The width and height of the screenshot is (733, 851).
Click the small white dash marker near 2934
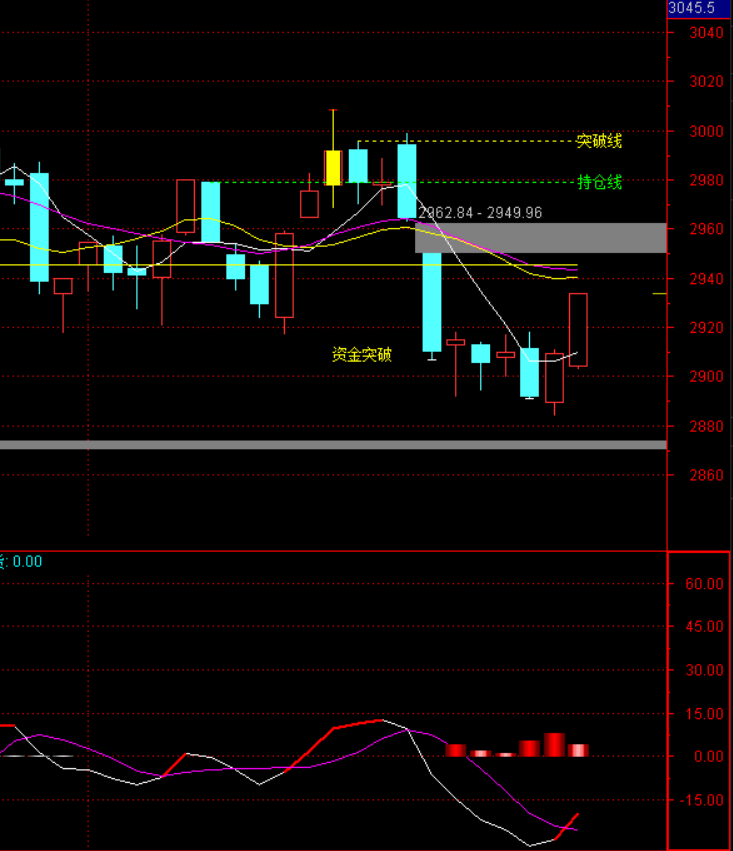[660, 293]
